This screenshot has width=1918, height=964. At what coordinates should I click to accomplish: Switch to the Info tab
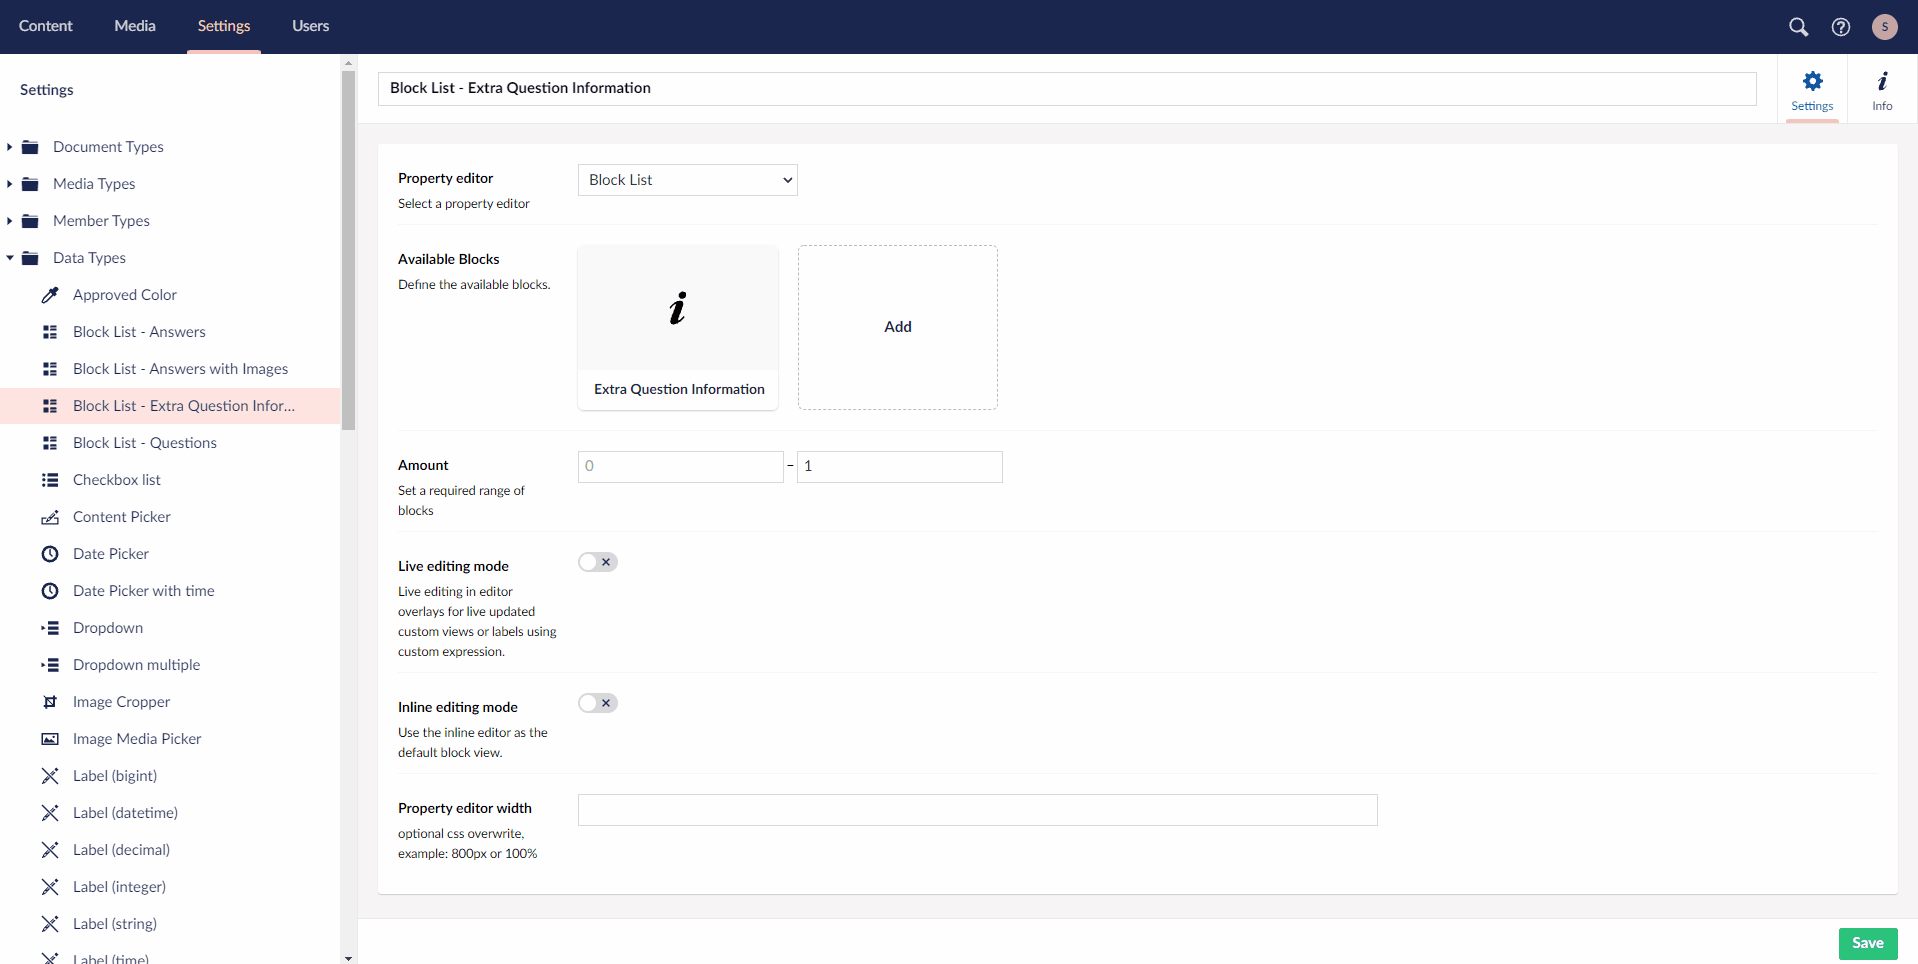[x=1883, y=89]
